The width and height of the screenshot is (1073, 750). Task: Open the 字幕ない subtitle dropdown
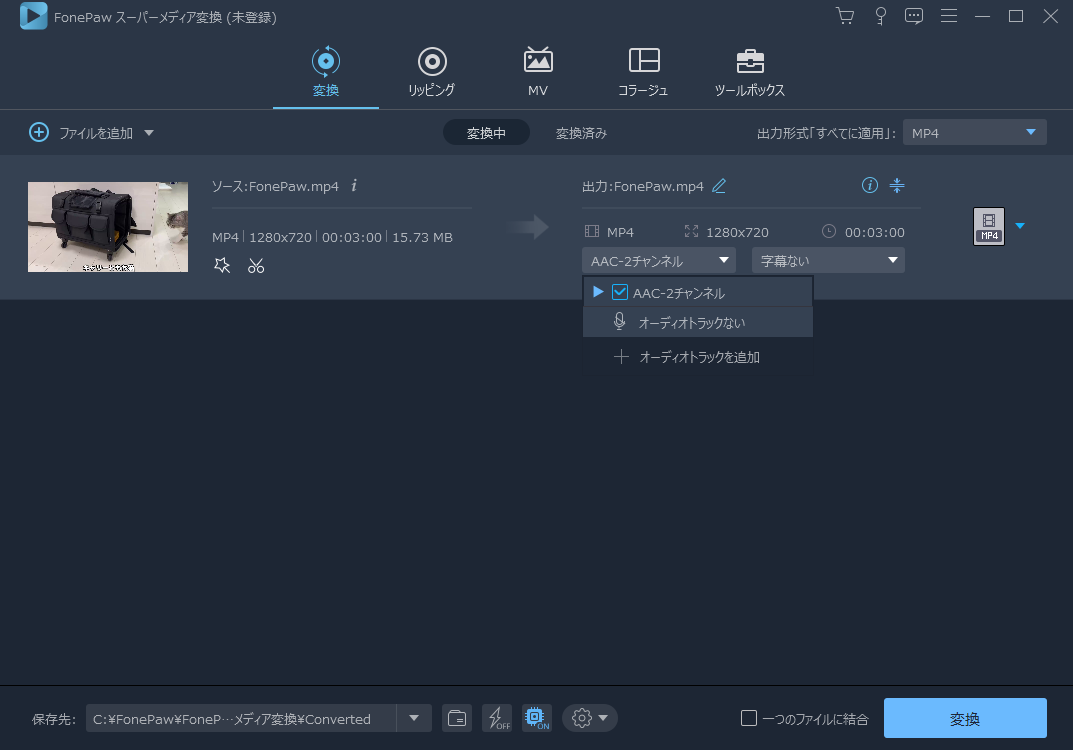(828, 260)
